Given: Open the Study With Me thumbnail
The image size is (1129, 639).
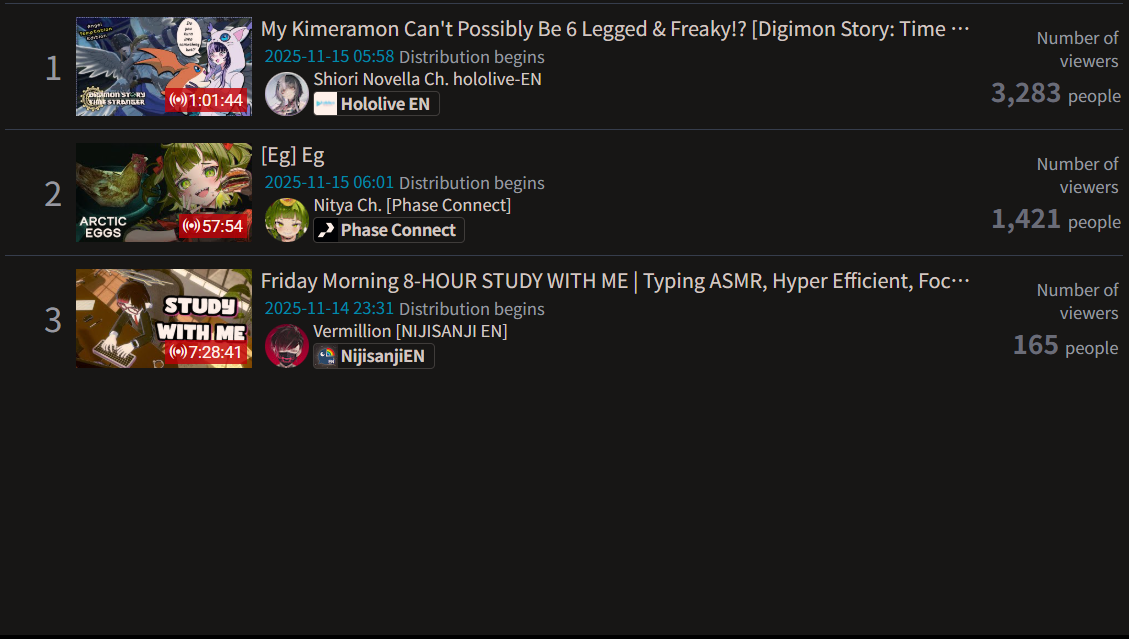Looking at the screenshot, I should (164, 318).
